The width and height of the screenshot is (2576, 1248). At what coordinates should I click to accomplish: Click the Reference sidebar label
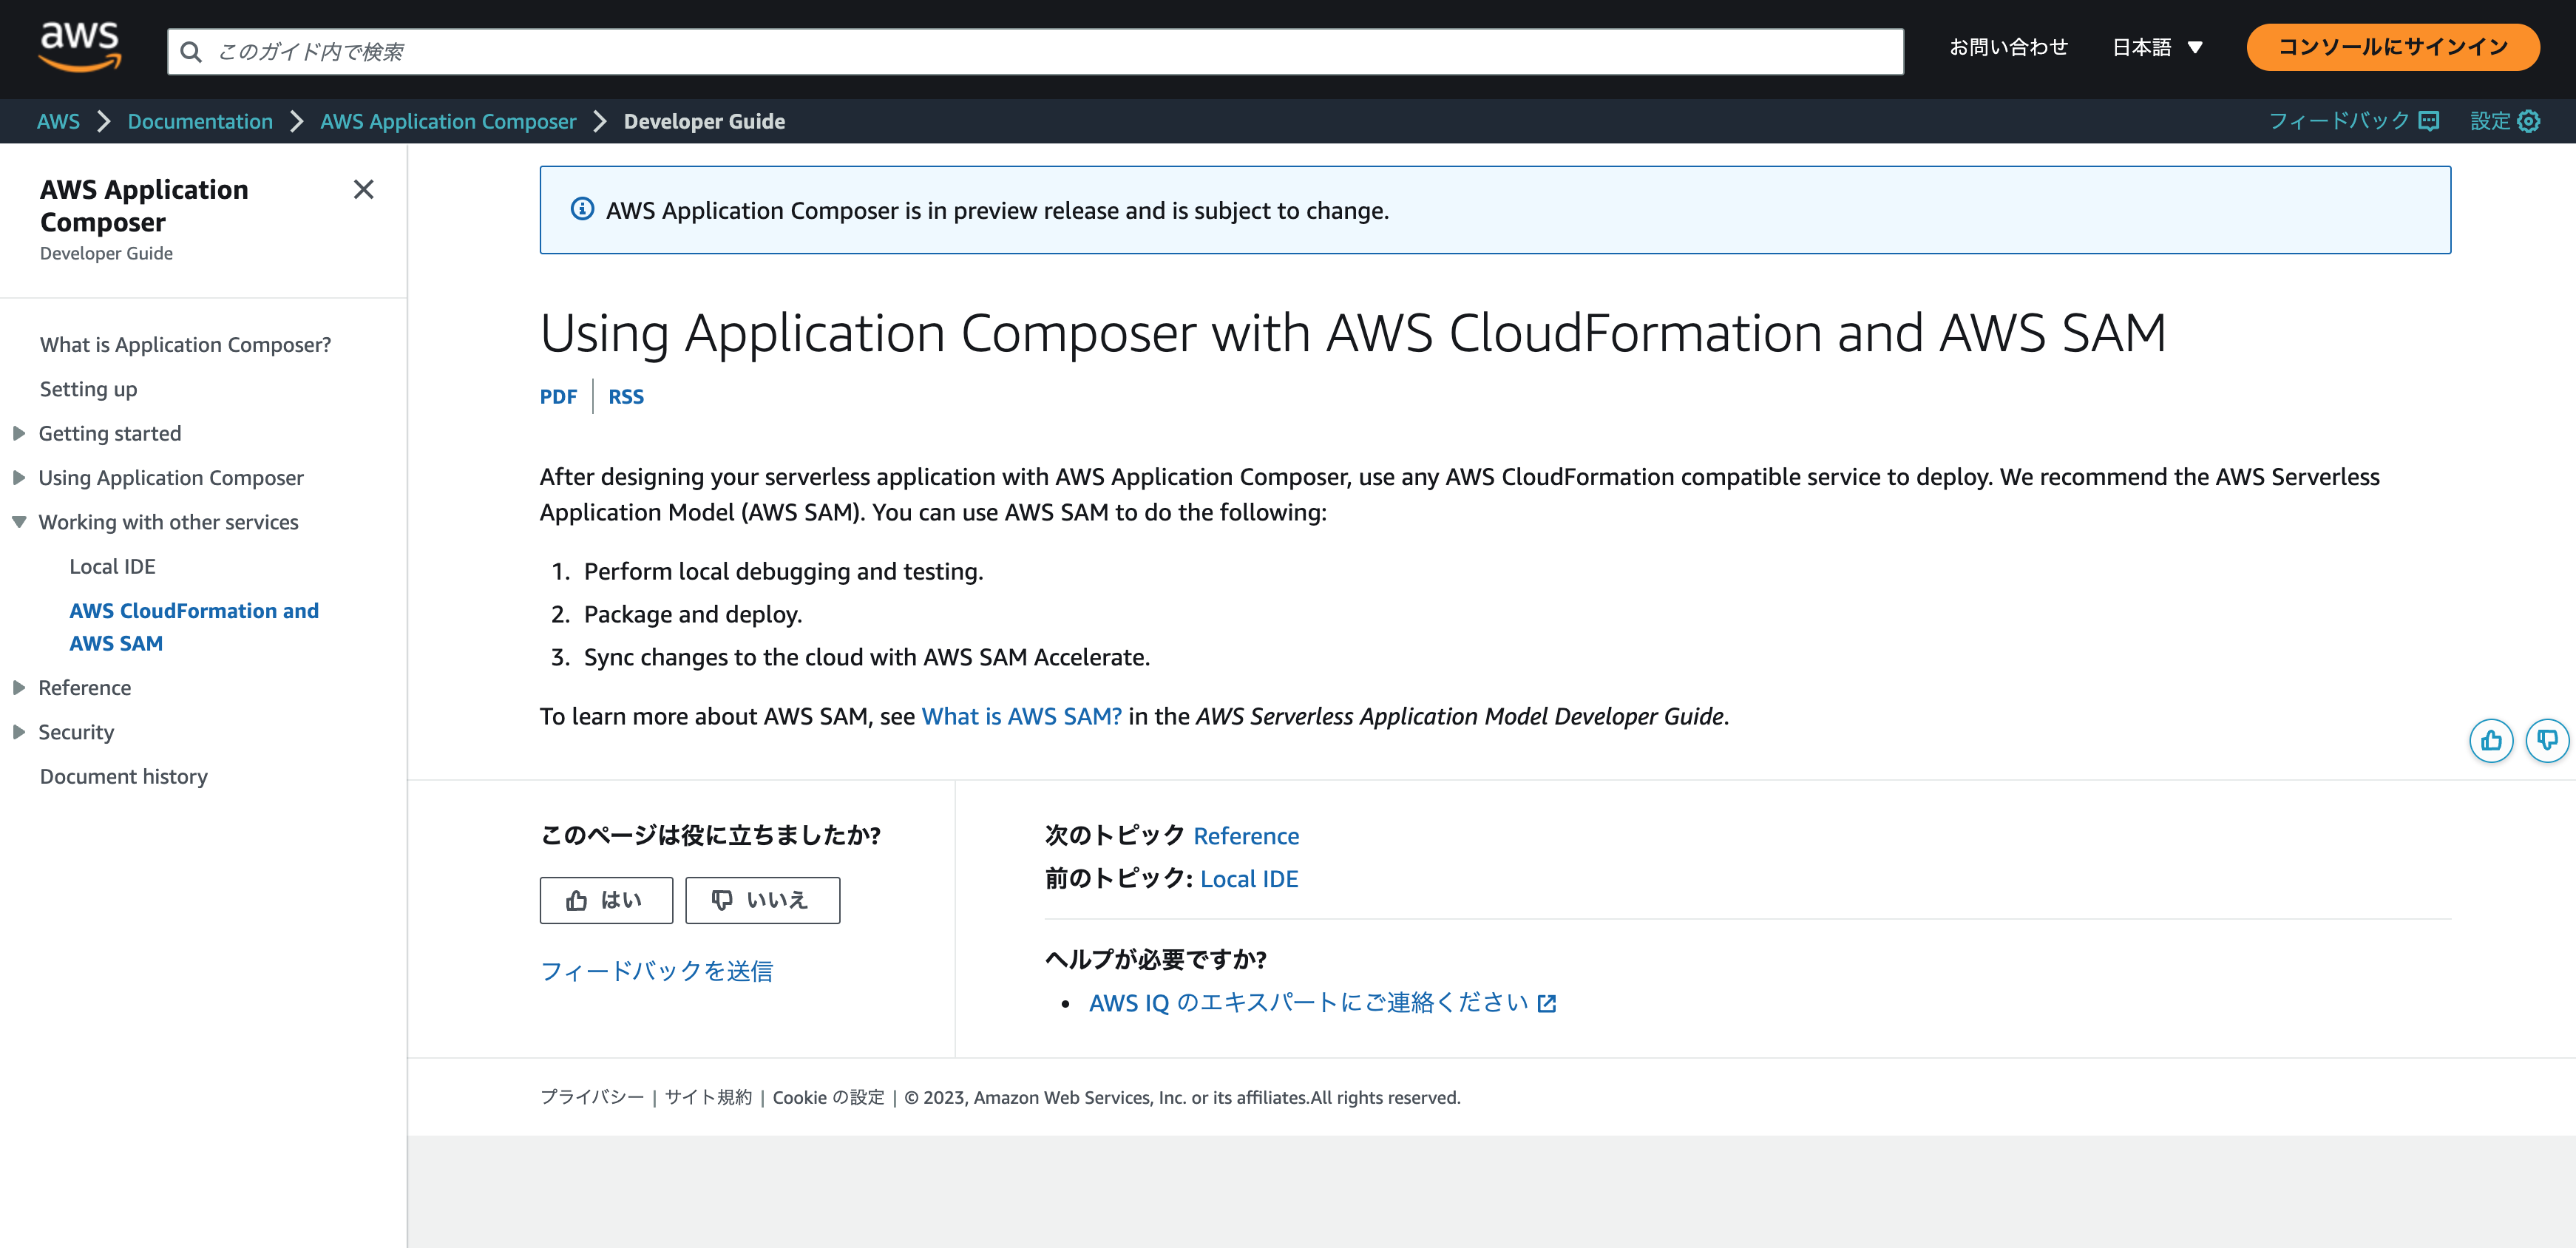click(85, 688)
